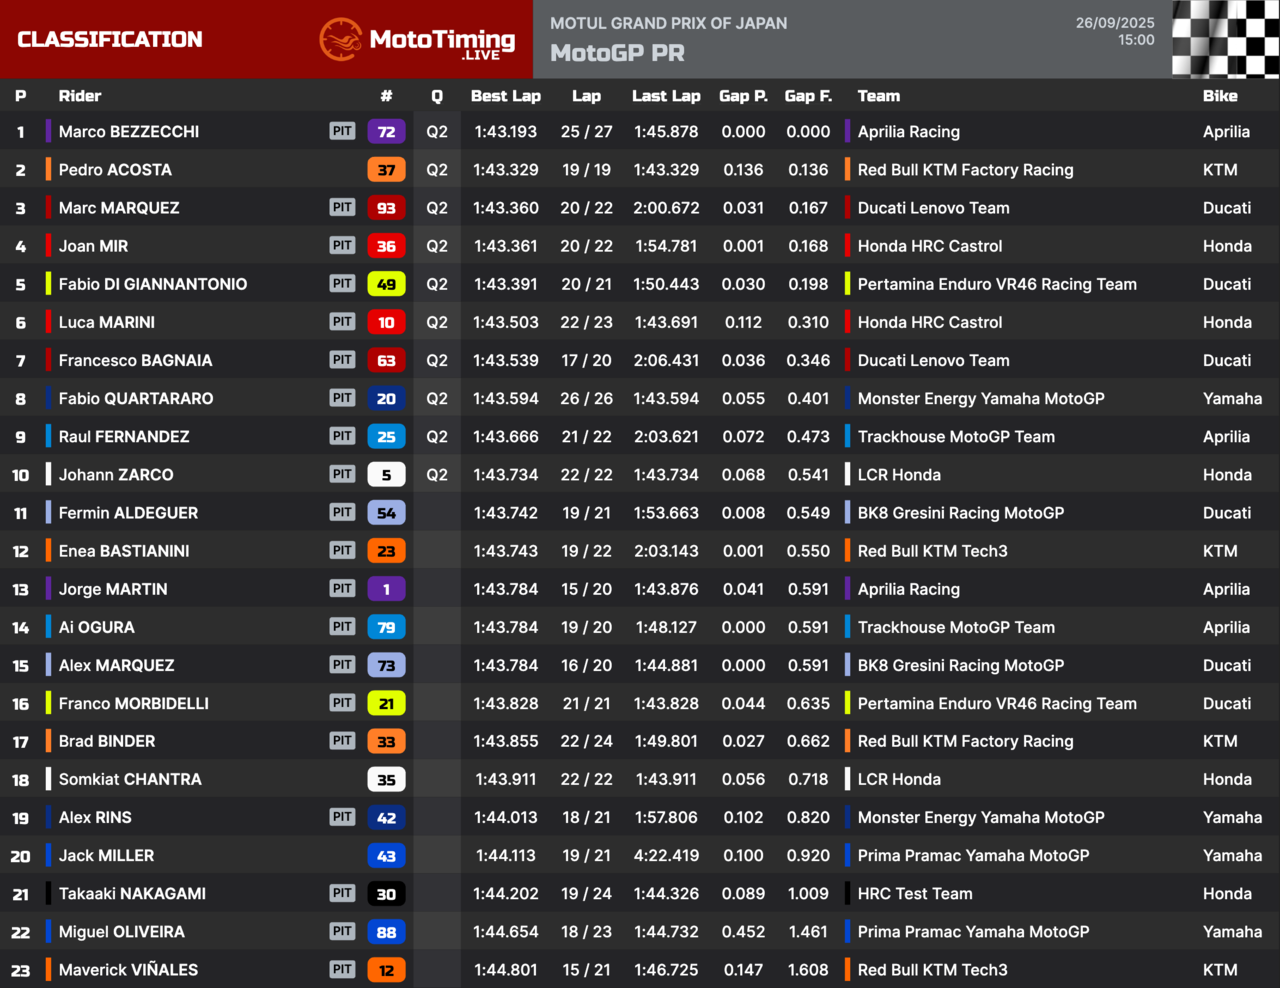Image resolution: width=1280 pixels, height=988 pixels.
Task: Click number badge 35 of Somkiat Chantra
Action: pos(386,780)
